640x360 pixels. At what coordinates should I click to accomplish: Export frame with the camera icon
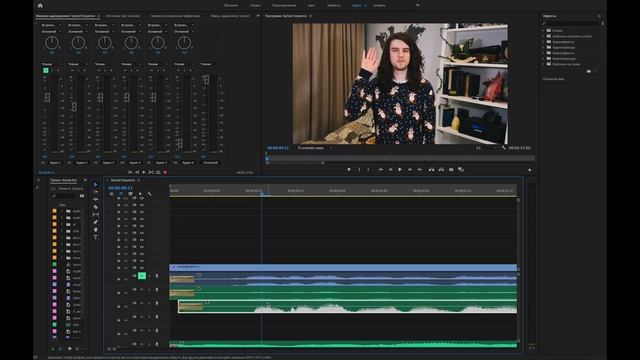click(451, 169)
